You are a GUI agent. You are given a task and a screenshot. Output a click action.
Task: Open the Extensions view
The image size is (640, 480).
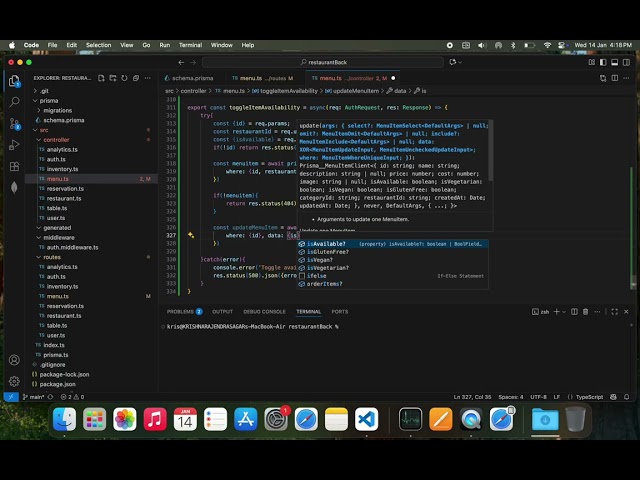click(14, 167)
